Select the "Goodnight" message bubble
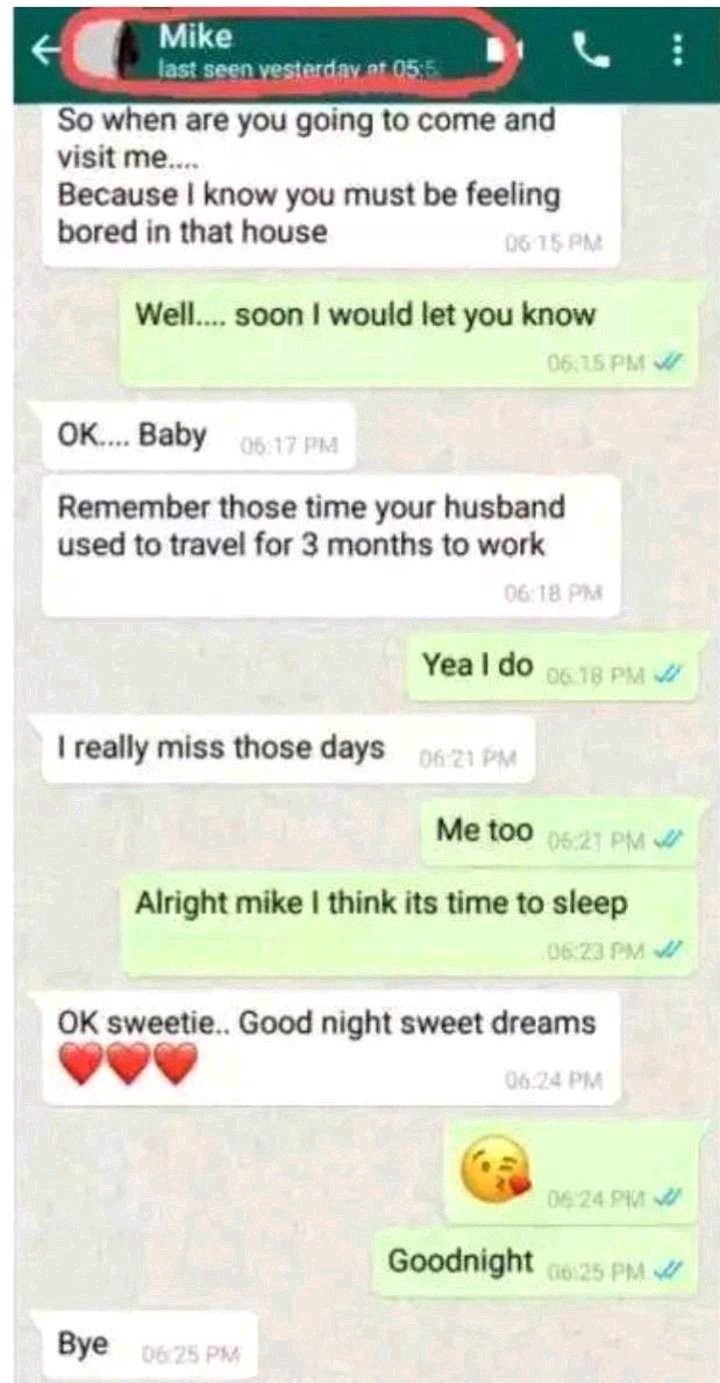Screen dimensions: 720x1383 (537, 1264)
